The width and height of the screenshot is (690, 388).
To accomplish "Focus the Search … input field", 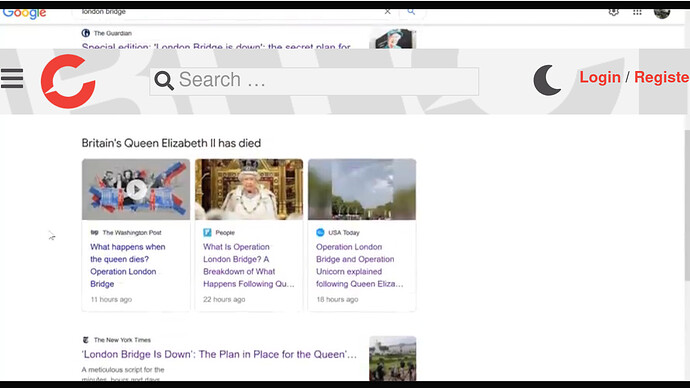I will 314,81.
